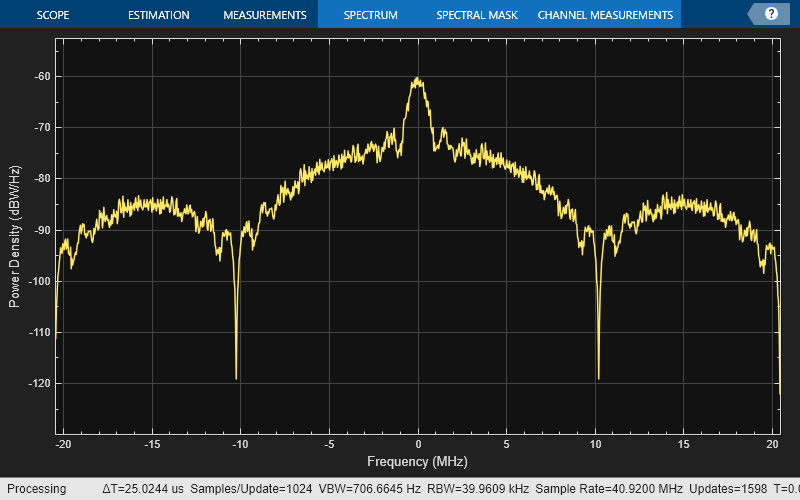Click the Frequency (MHz) axis label

point(417,462)
